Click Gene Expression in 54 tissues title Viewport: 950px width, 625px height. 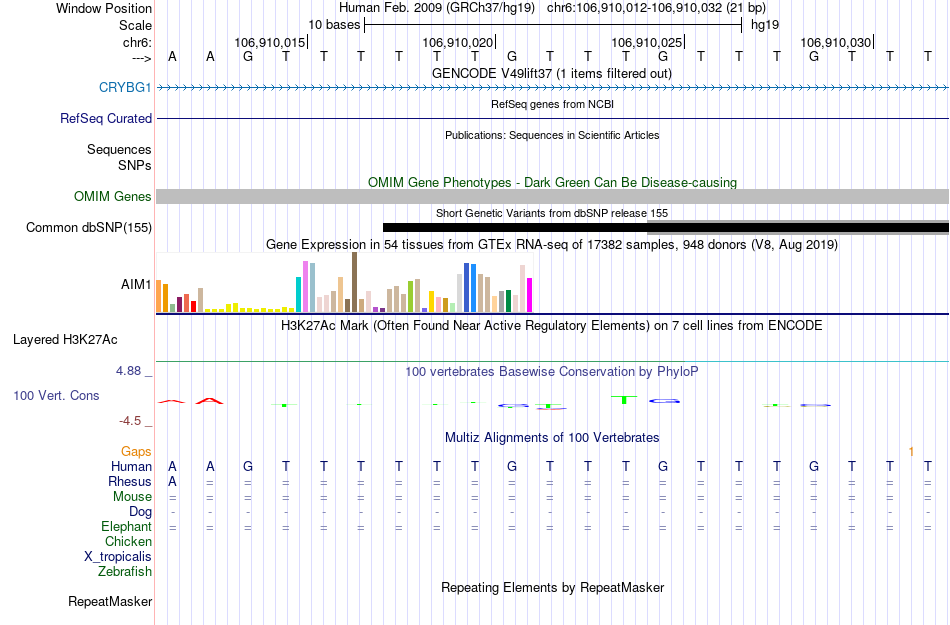point(552,245)
